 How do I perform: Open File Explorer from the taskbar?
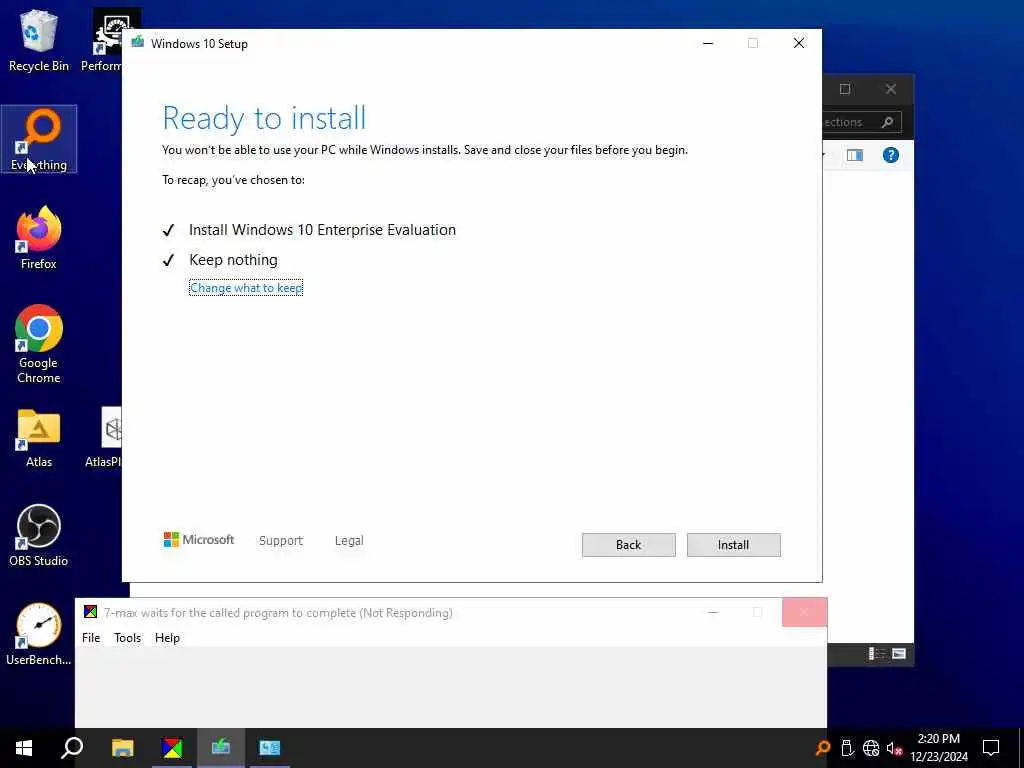(122, 748)
